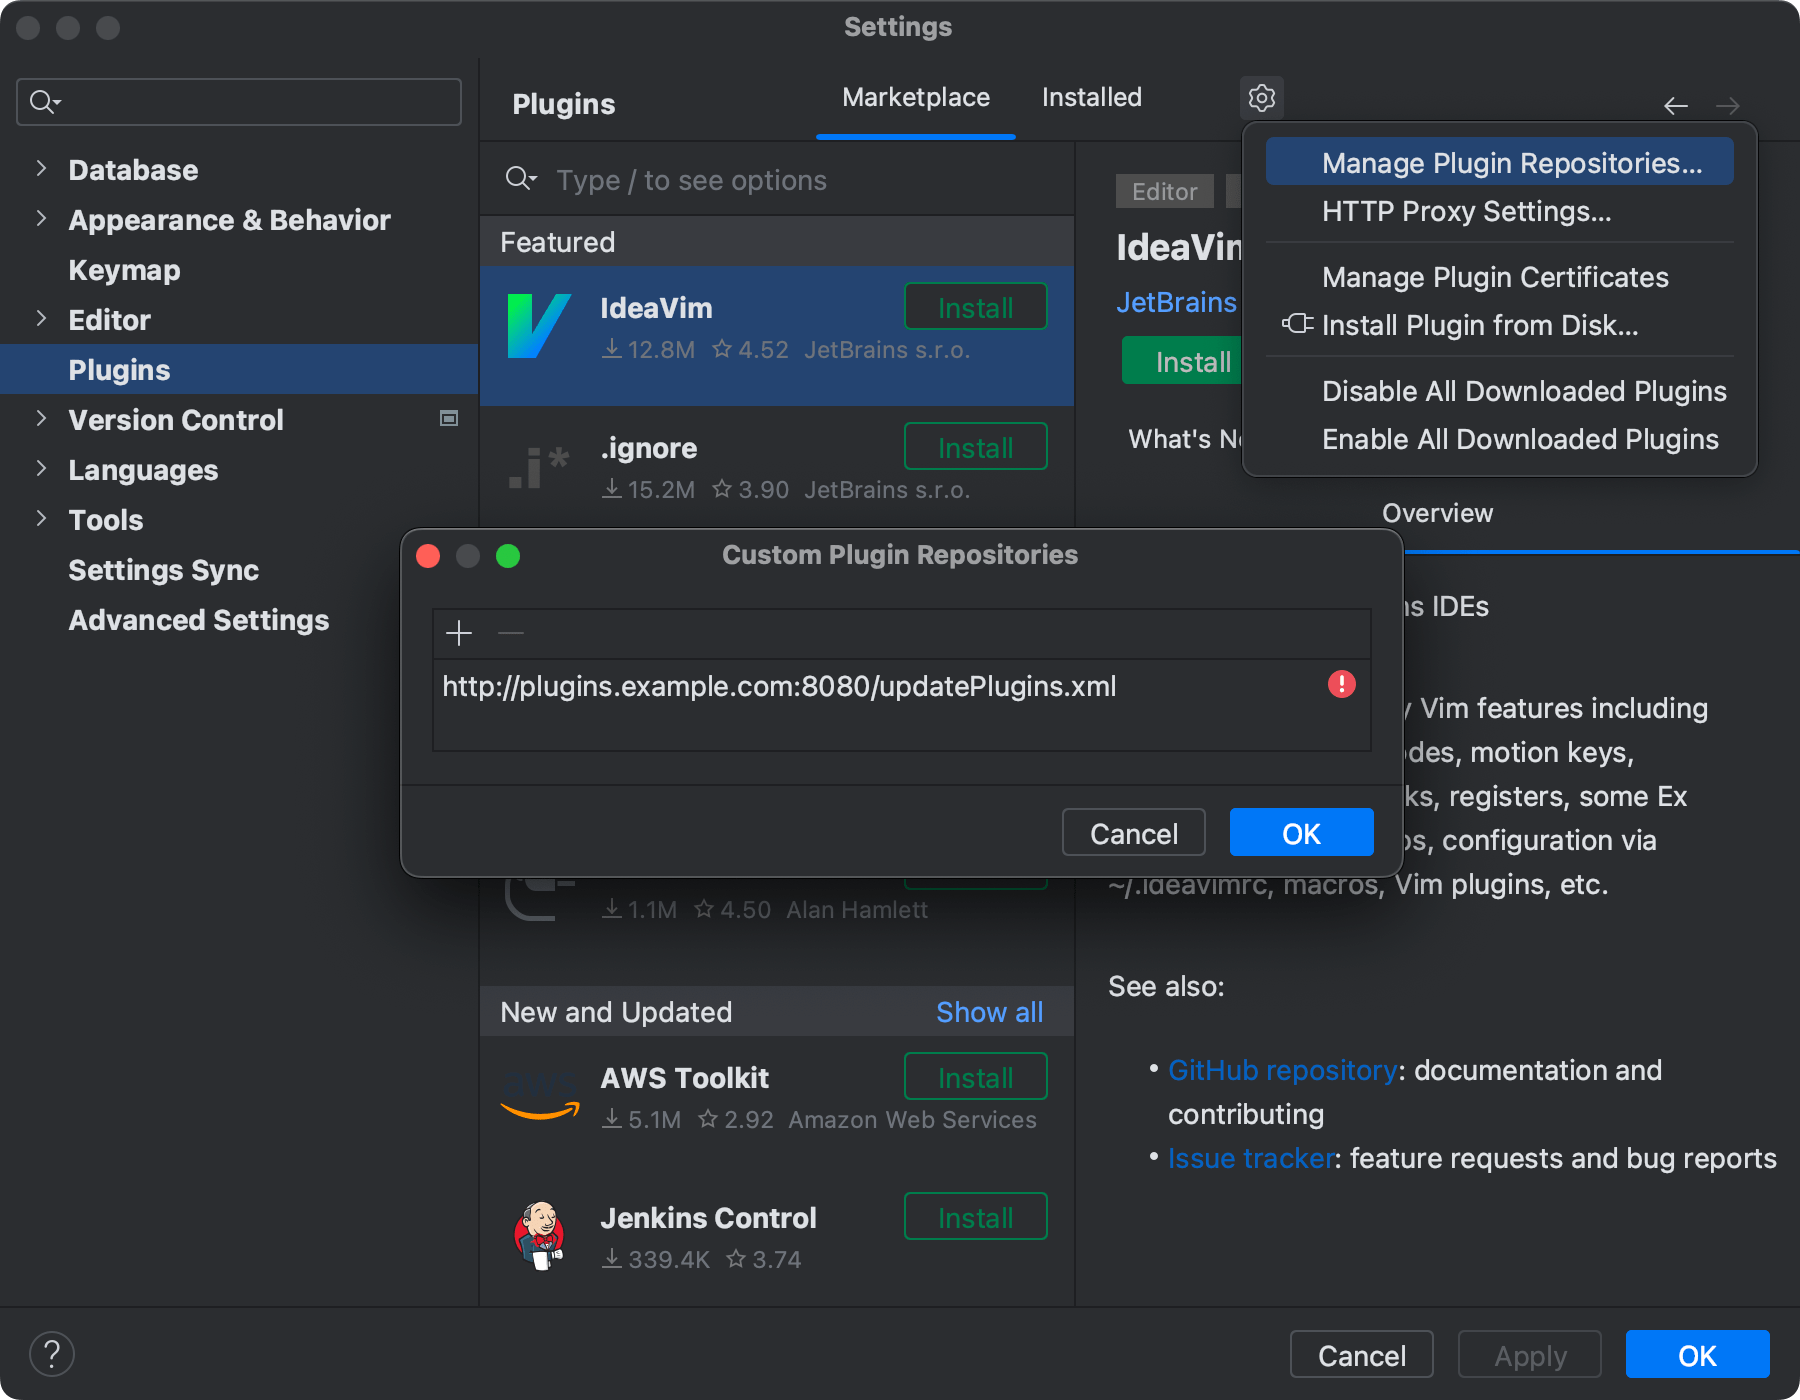The image size is (1800, 1400).
Task: Click the error indicator beside the repository URL
Action: [1341, 684]
